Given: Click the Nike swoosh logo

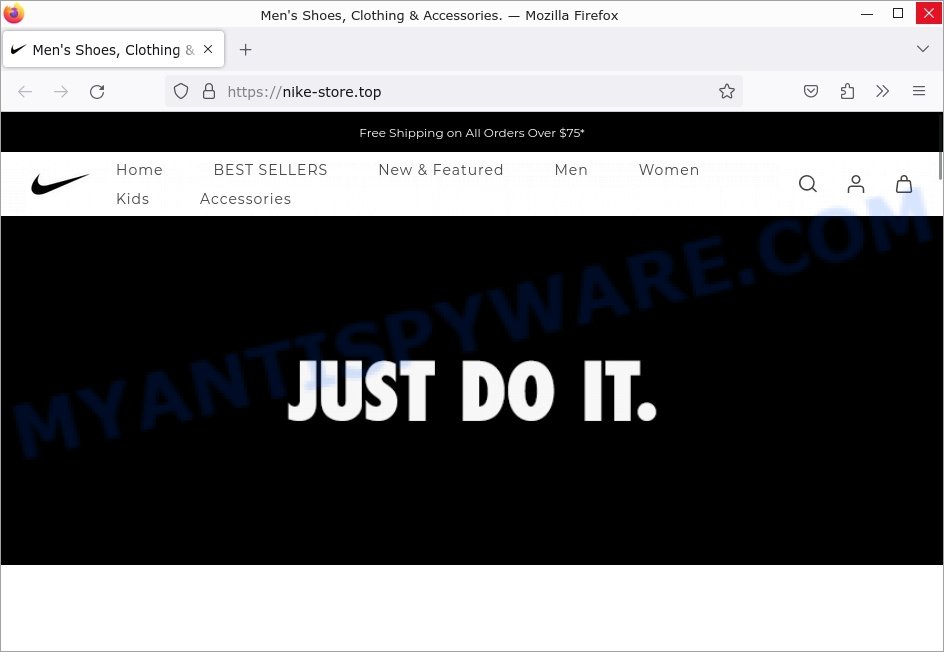Looking at the screenshot, I should 60,183.
